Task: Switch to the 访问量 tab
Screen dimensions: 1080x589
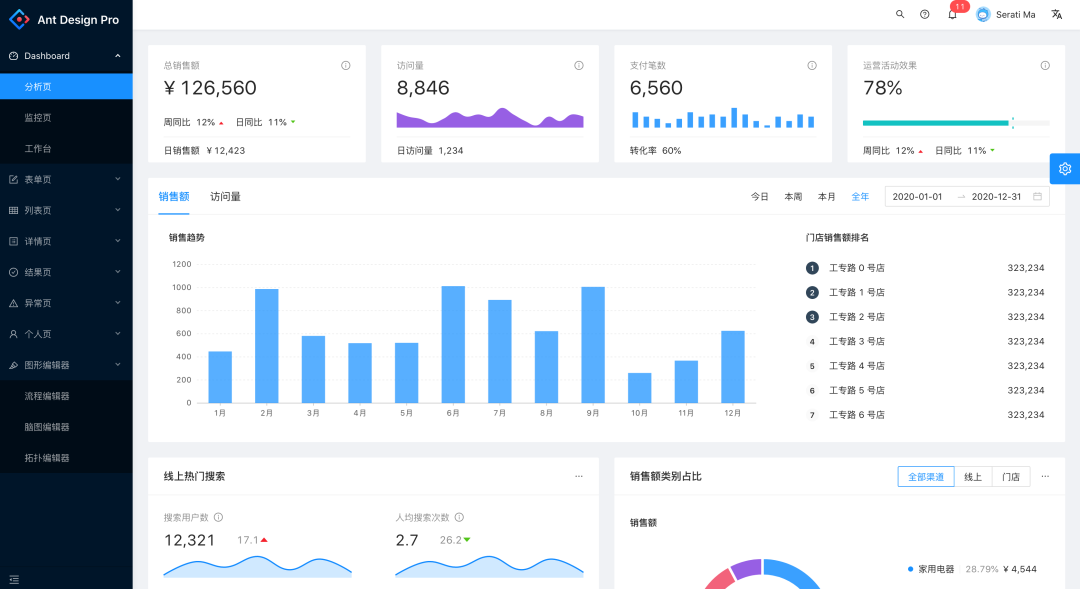Action: (225, 197)
